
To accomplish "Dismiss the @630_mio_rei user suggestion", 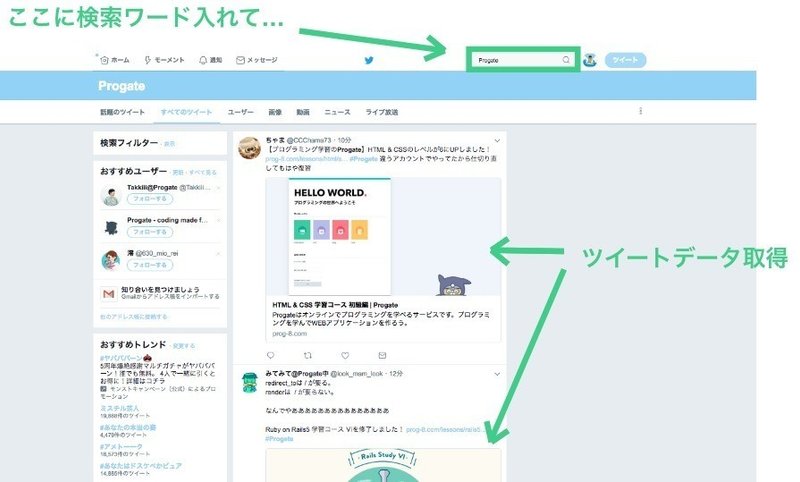I will tap(218, 253).
